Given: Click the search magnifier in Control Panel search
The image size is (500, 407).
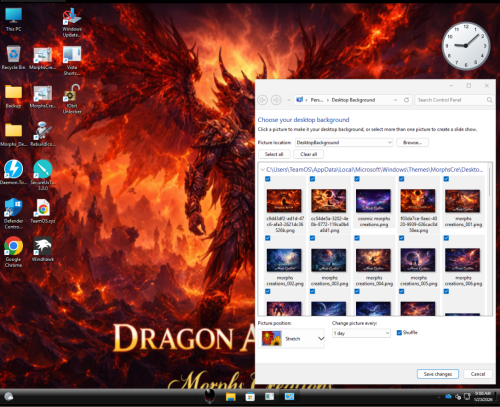Looking at the screenshot, I should 489,100.
